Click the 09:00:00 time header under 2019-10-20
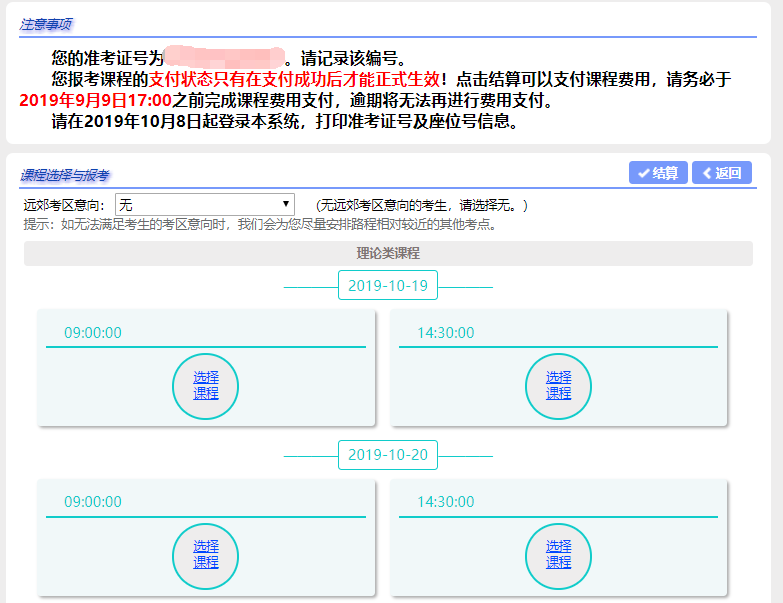This screenshot has width=783, height=603. tap(93, 502)
